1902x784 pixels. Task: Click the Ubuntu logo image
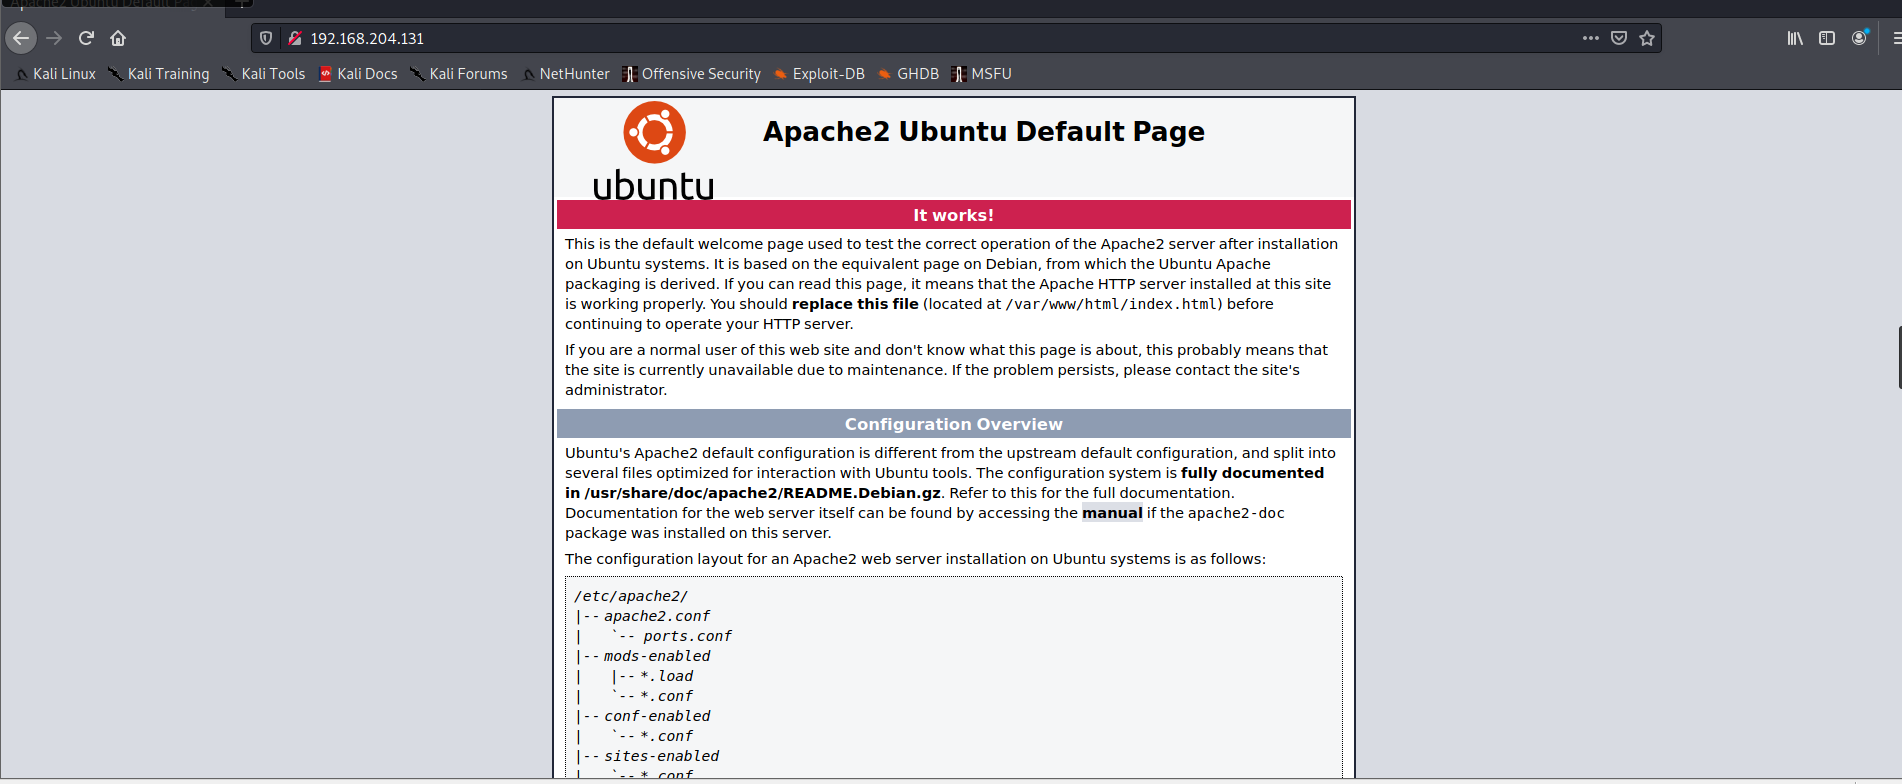tap(654, 150)
